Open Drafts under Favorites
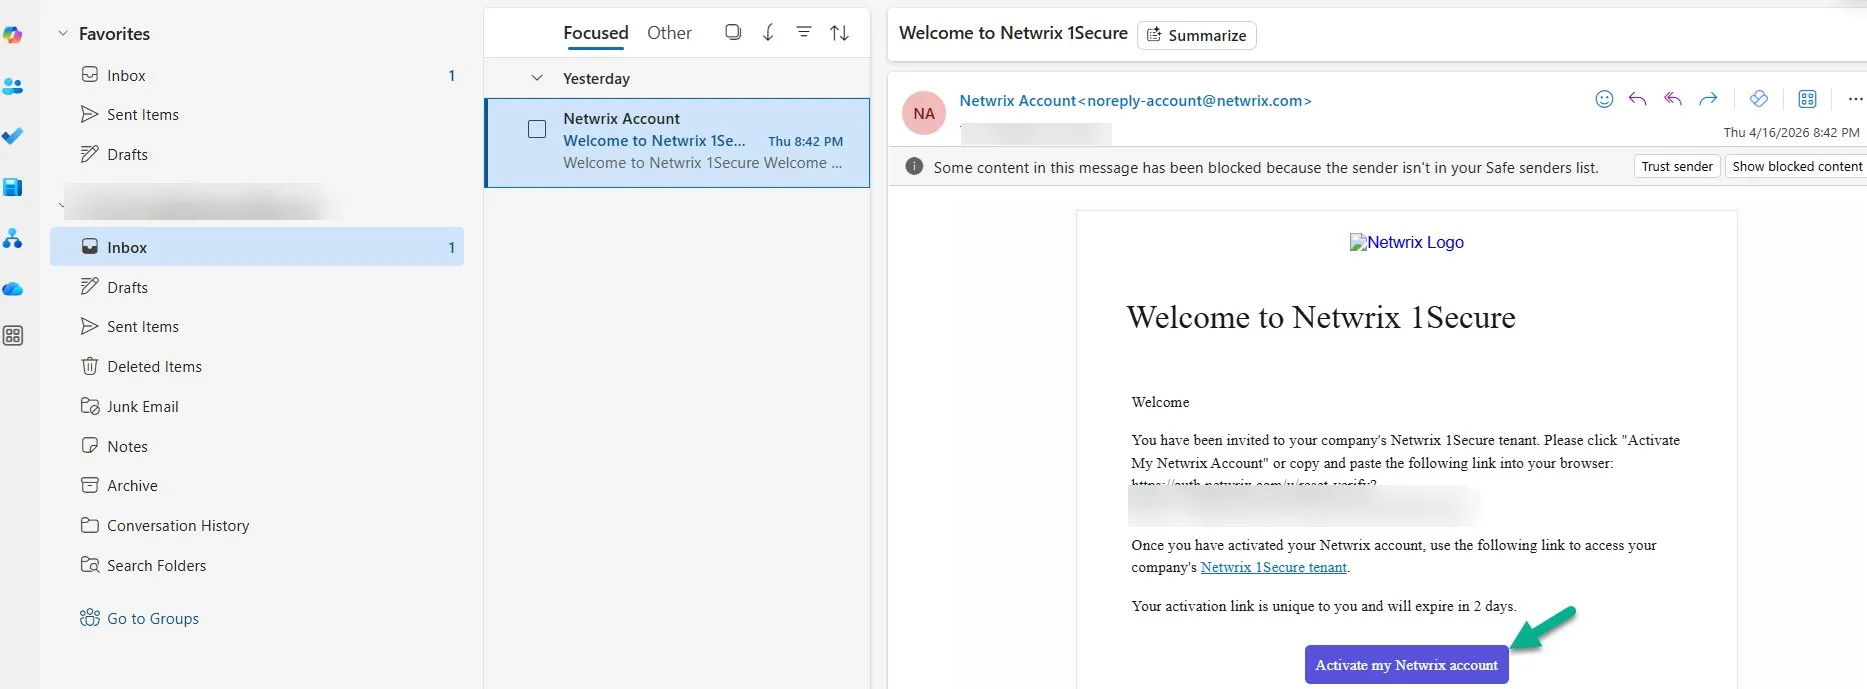1867x689 pixels. point(257,154)
